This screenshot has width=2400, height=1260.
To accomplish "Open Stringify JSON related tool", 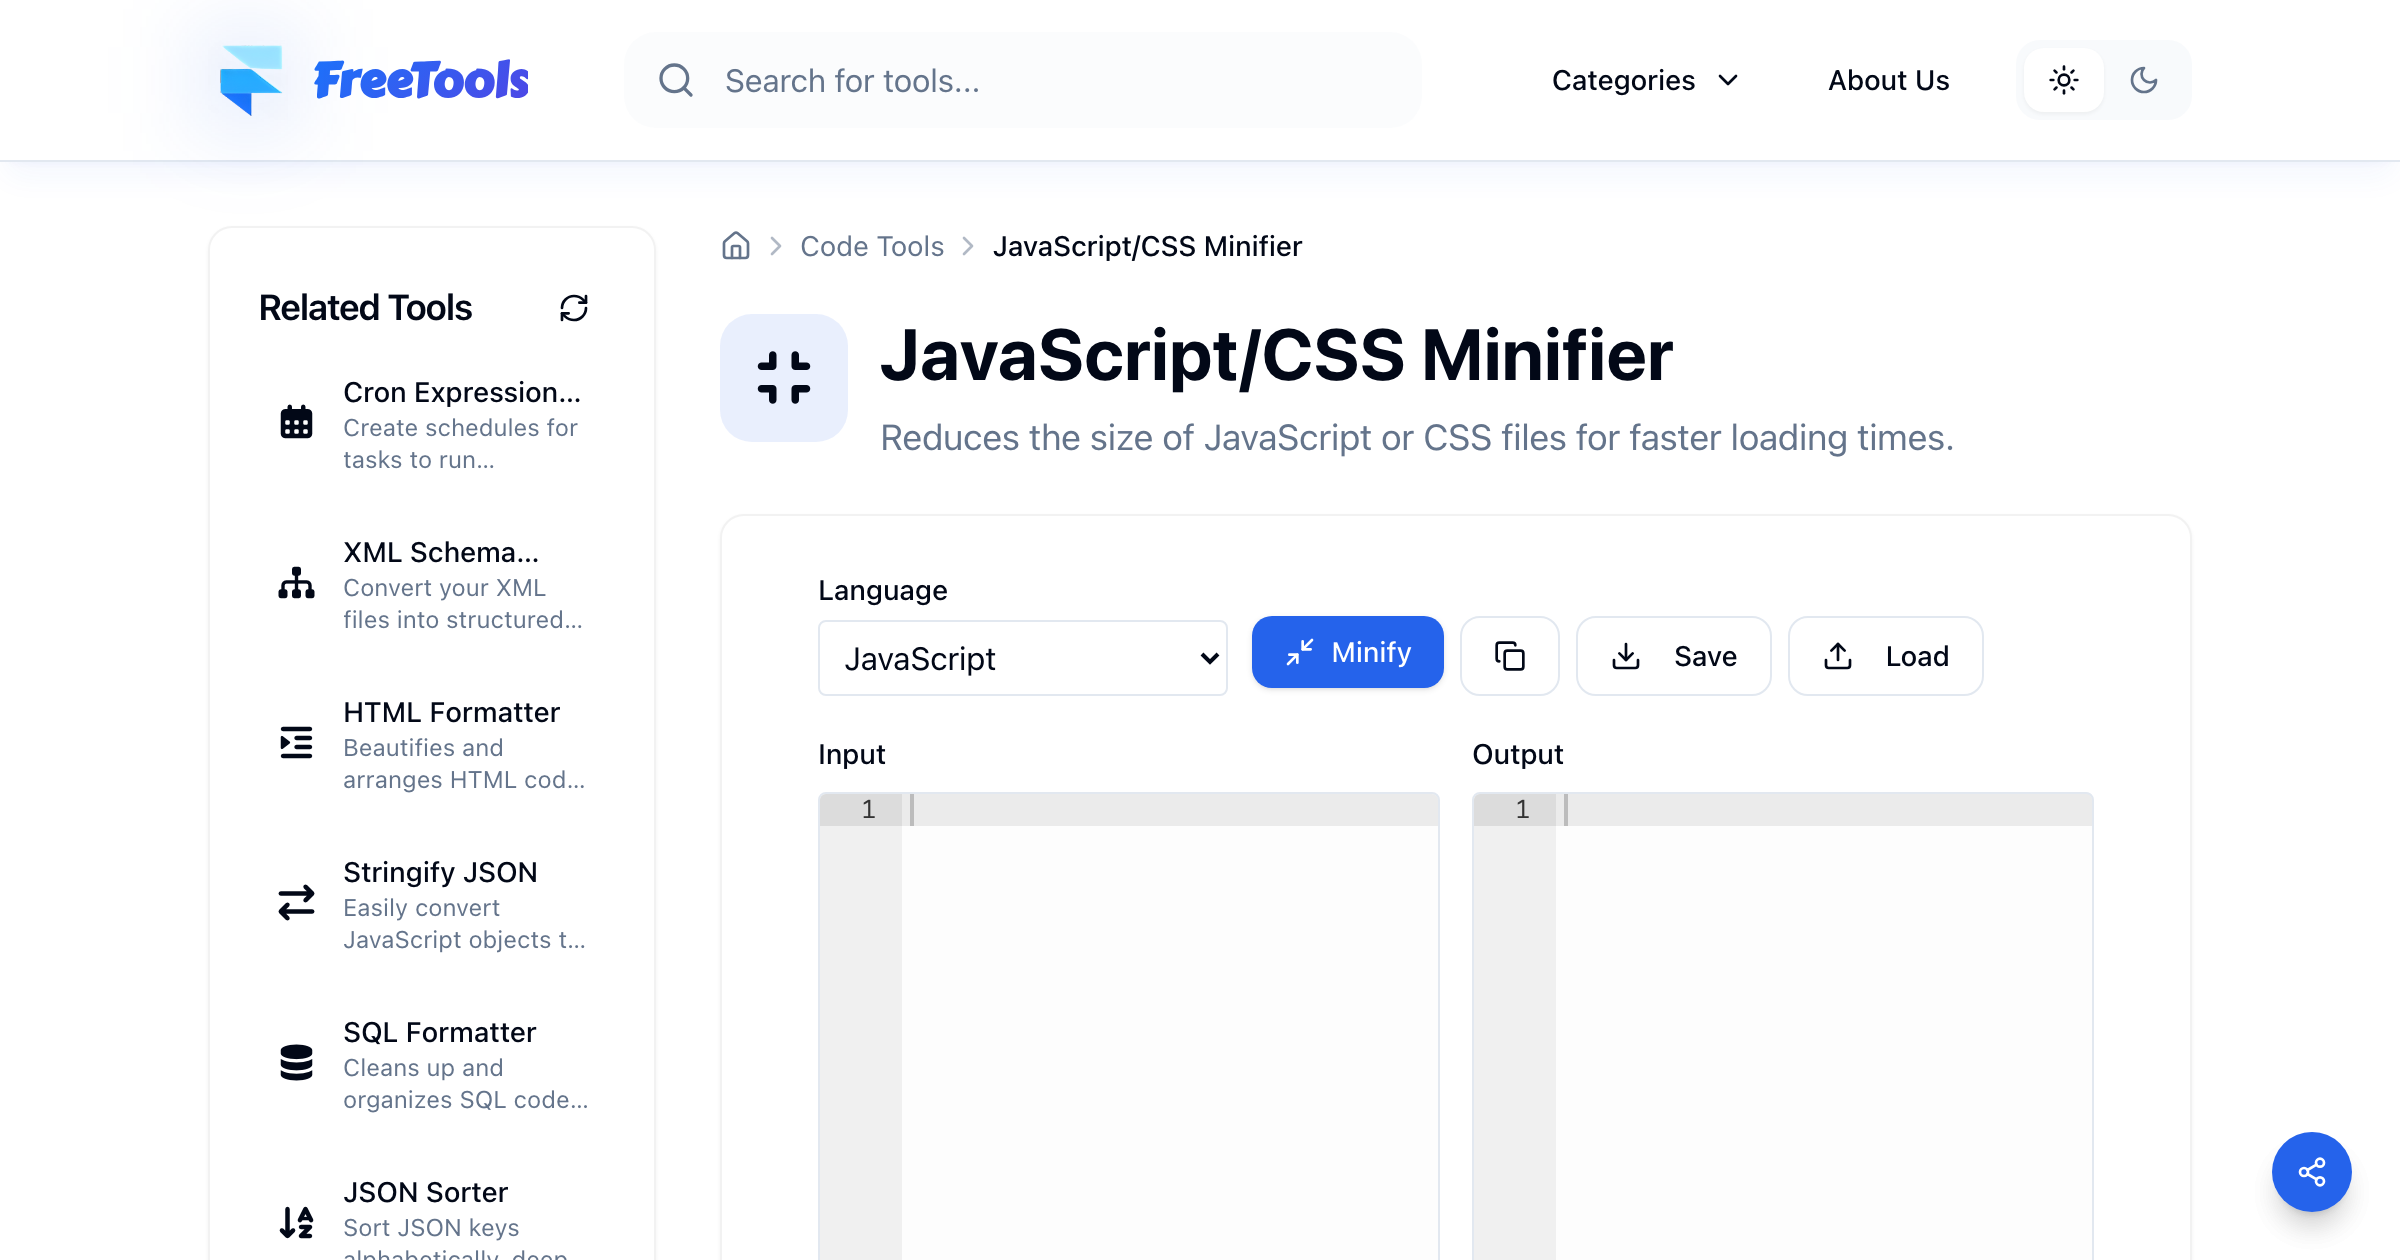I will (x=432, y=904).
